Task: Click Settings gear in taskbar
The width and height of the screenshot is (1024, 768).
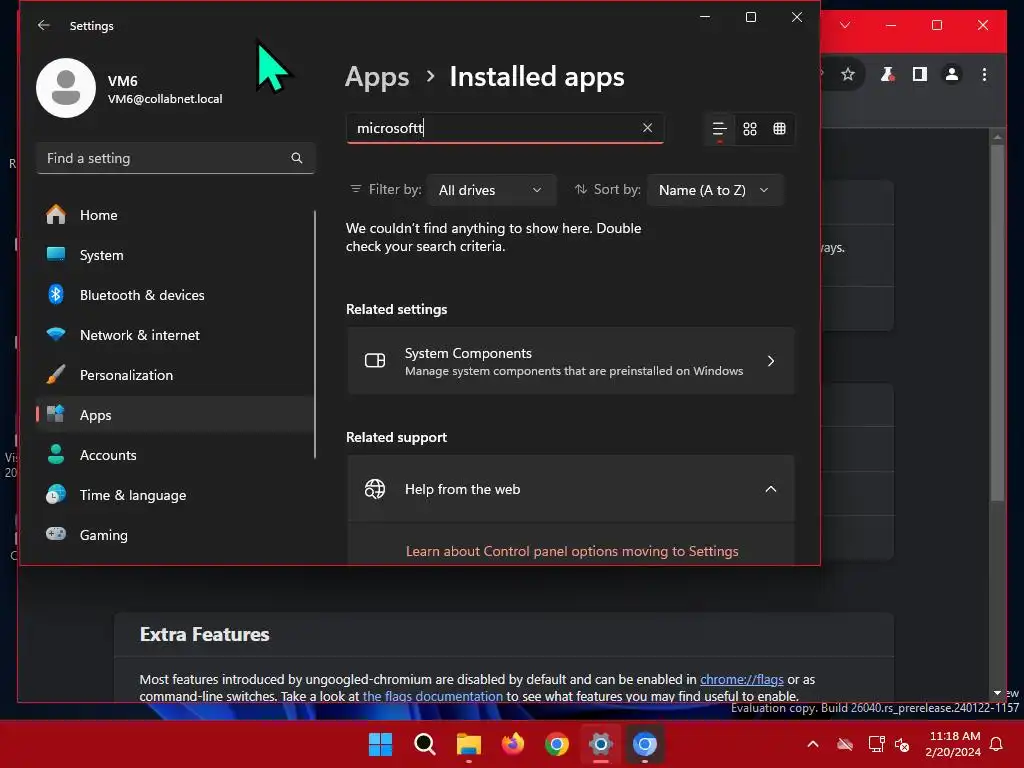Action: click(600, 744)
